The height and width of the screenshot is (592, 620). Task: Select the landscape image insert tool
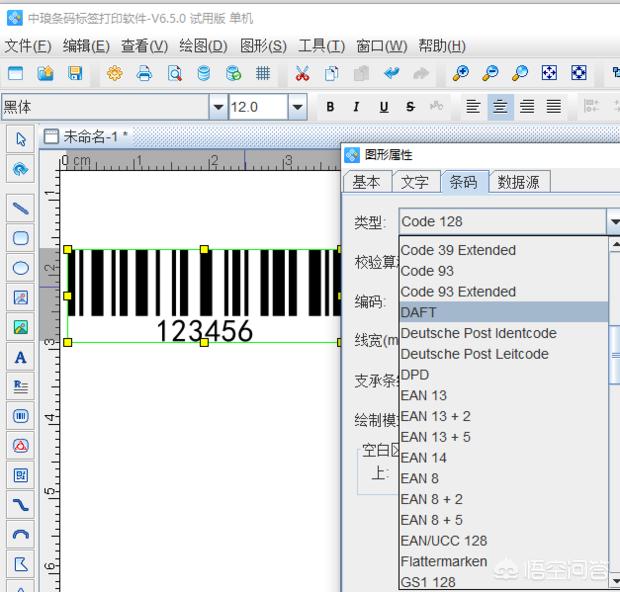pyautogui.click(x=21, y=327)
